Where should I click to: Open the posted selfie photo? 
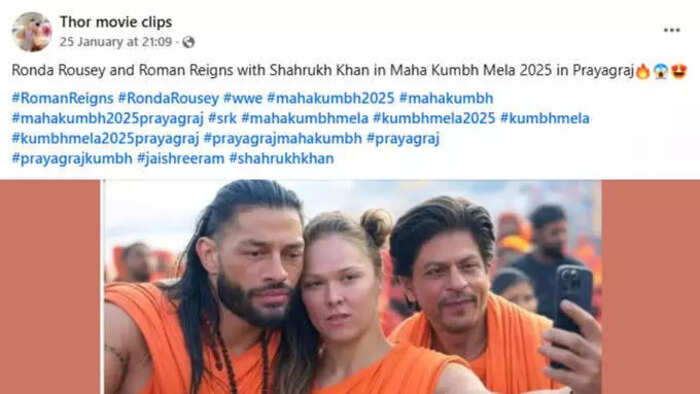click(x=353, y=287)
